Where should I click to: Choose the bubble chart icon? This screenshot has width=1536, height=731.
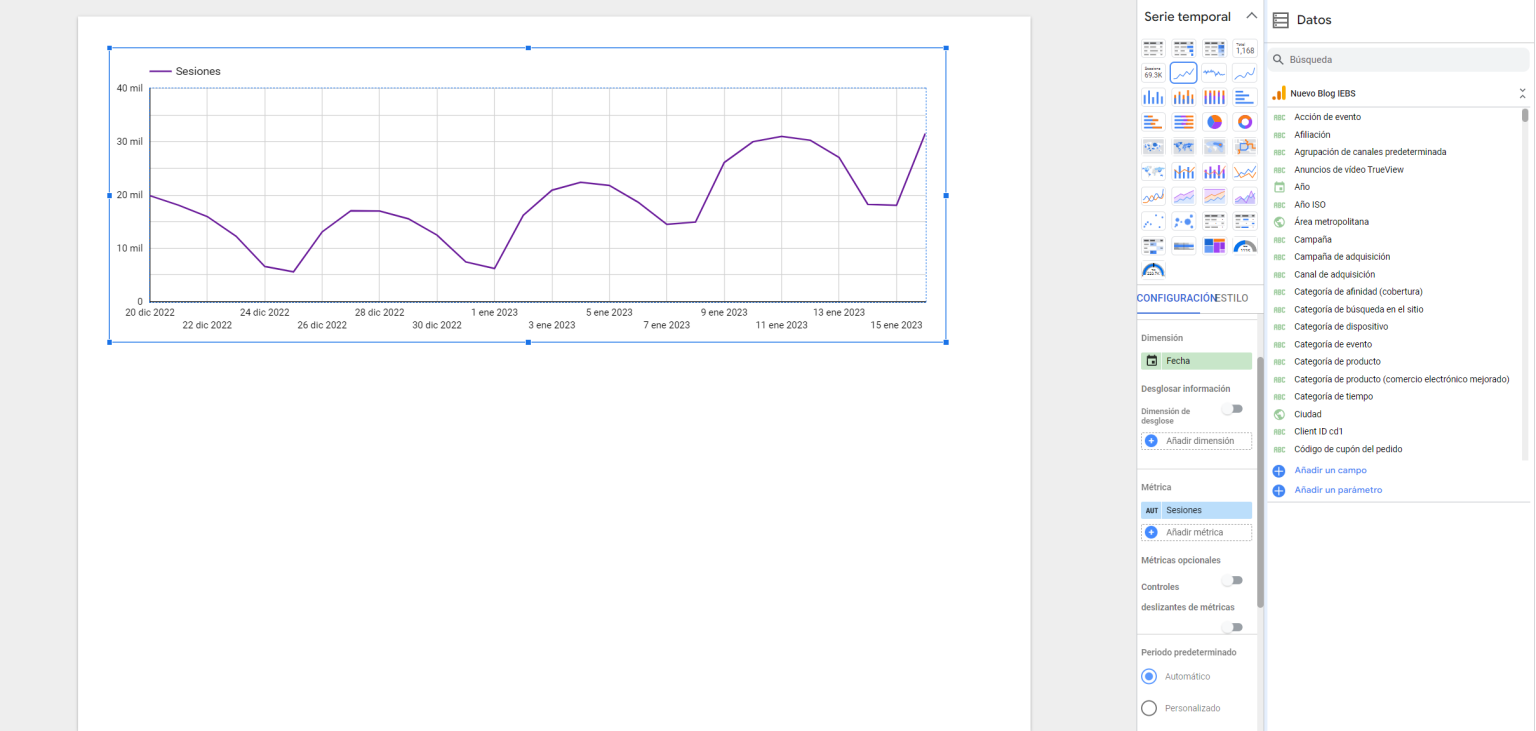1184,221
